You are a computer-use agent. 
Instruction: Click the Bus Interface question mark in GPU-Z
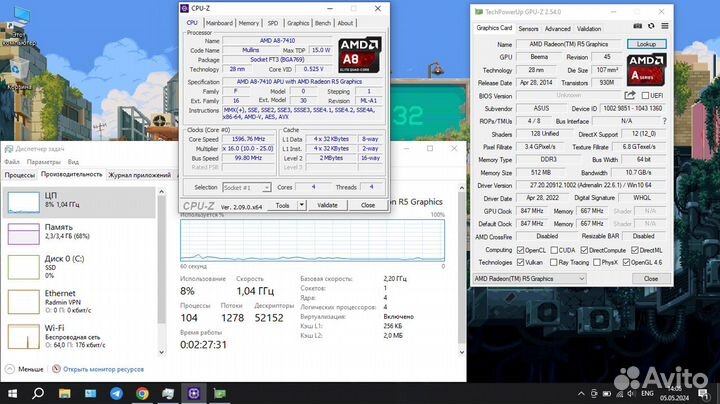click(664, 121)
